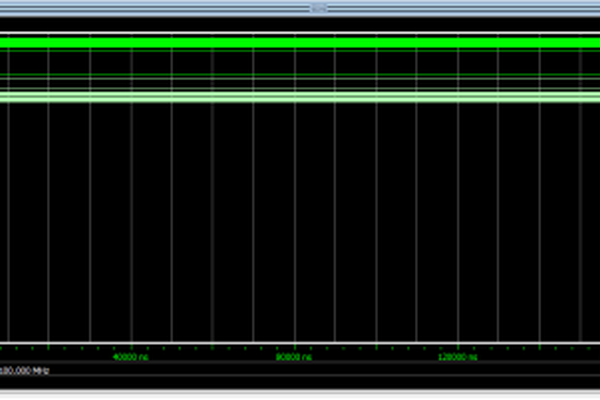Click the 80000 ns timeline label
600x400 pixels.
(x=294, y=356)
